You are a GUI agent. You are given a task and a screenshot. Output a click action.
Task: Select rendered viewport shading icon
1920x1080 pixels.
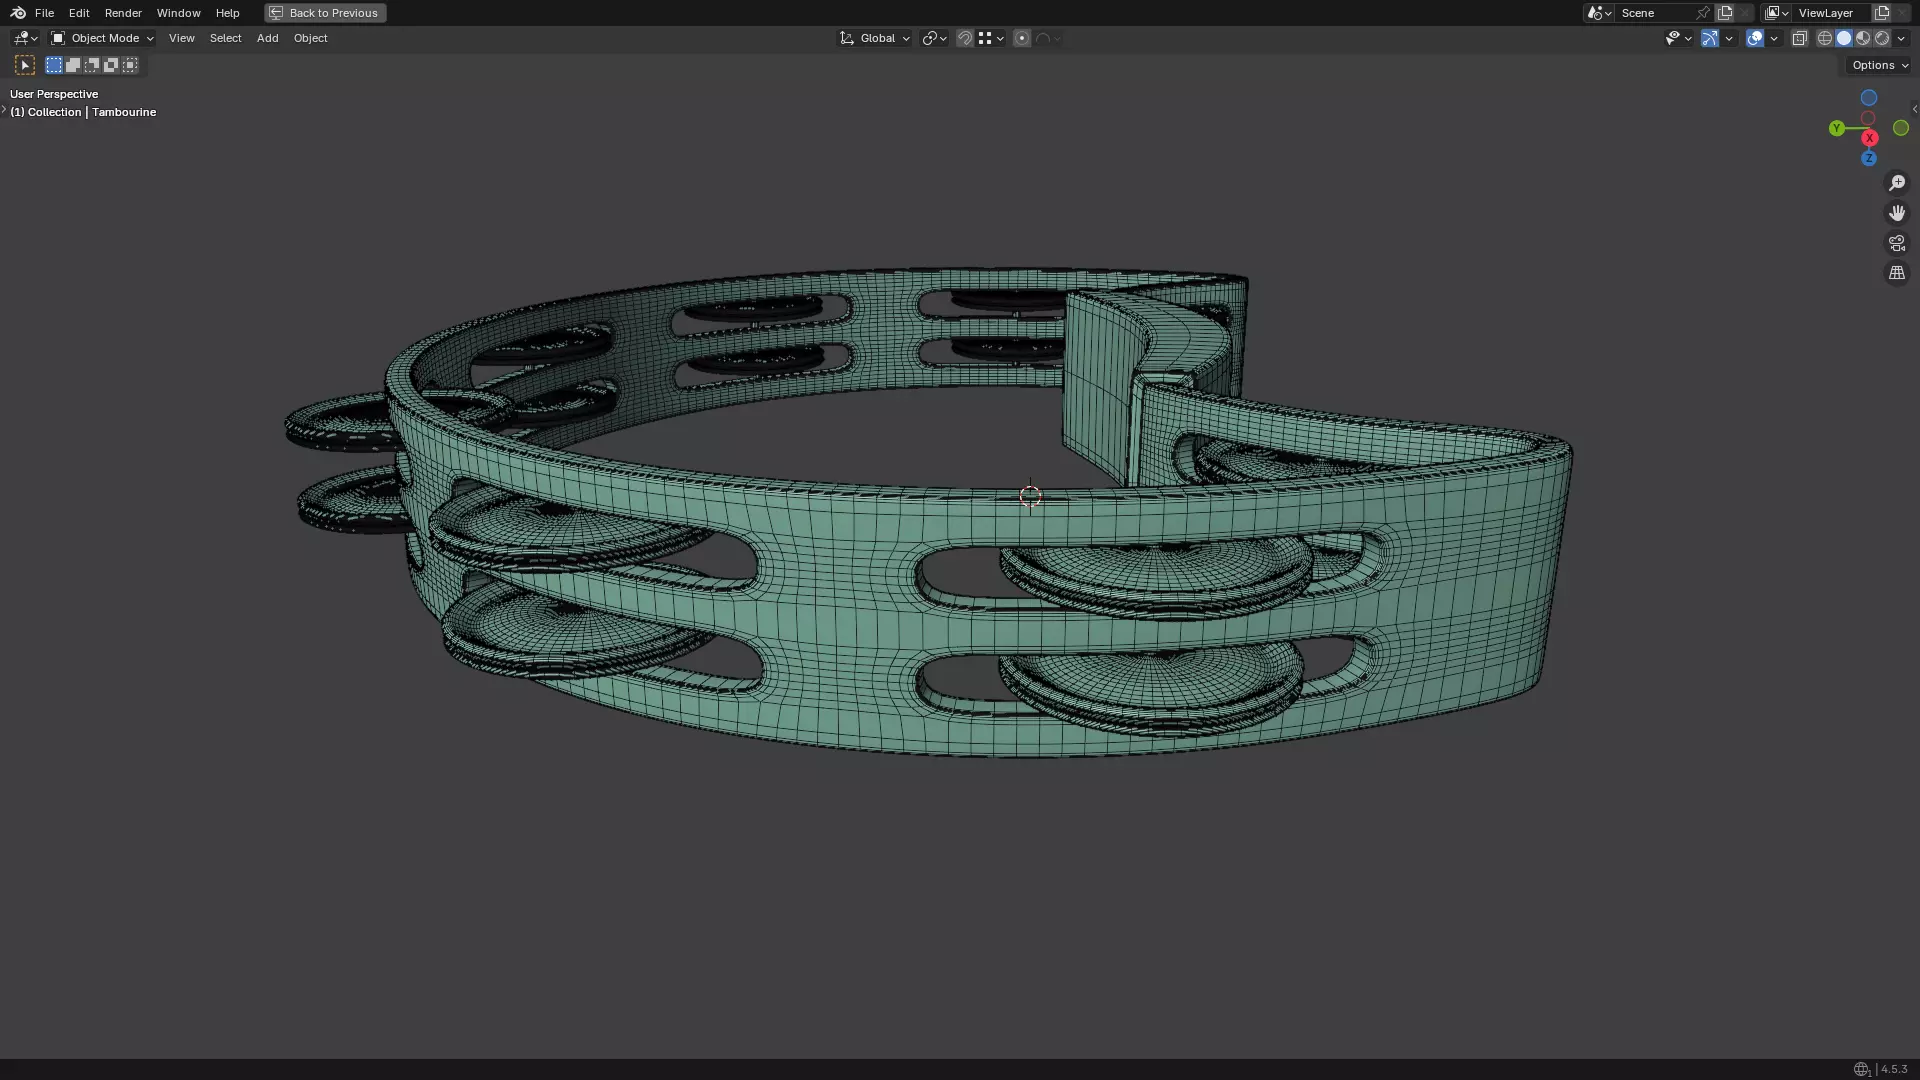(1882, 38)
